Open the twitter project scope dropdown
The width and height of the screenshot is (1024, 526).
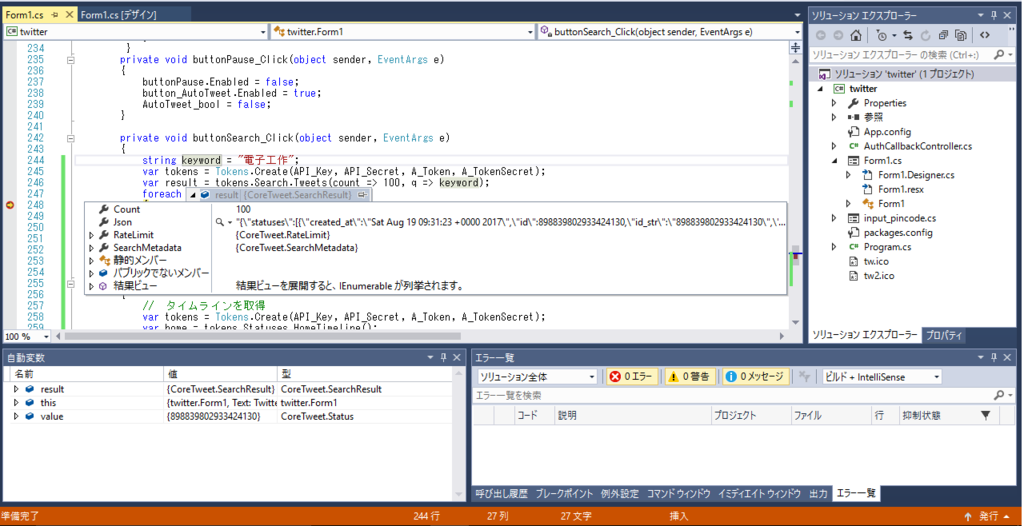click(263, 31)
